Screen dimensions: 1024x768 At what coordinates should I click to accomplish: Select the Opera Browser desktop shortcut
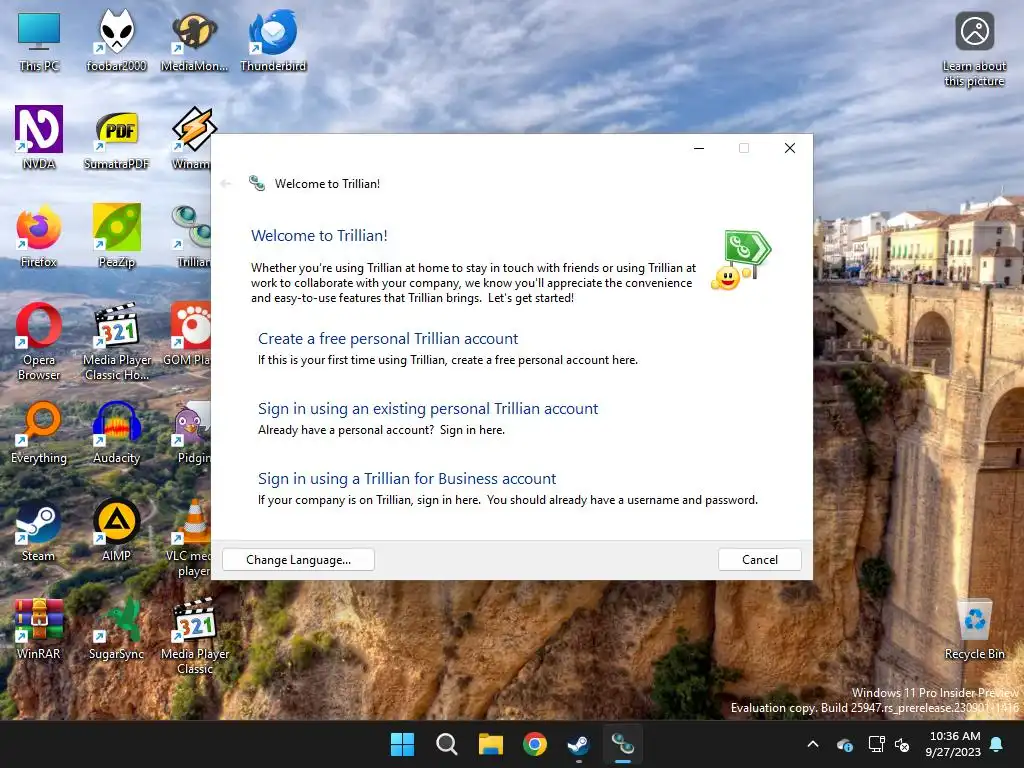(x=39, y=342)
